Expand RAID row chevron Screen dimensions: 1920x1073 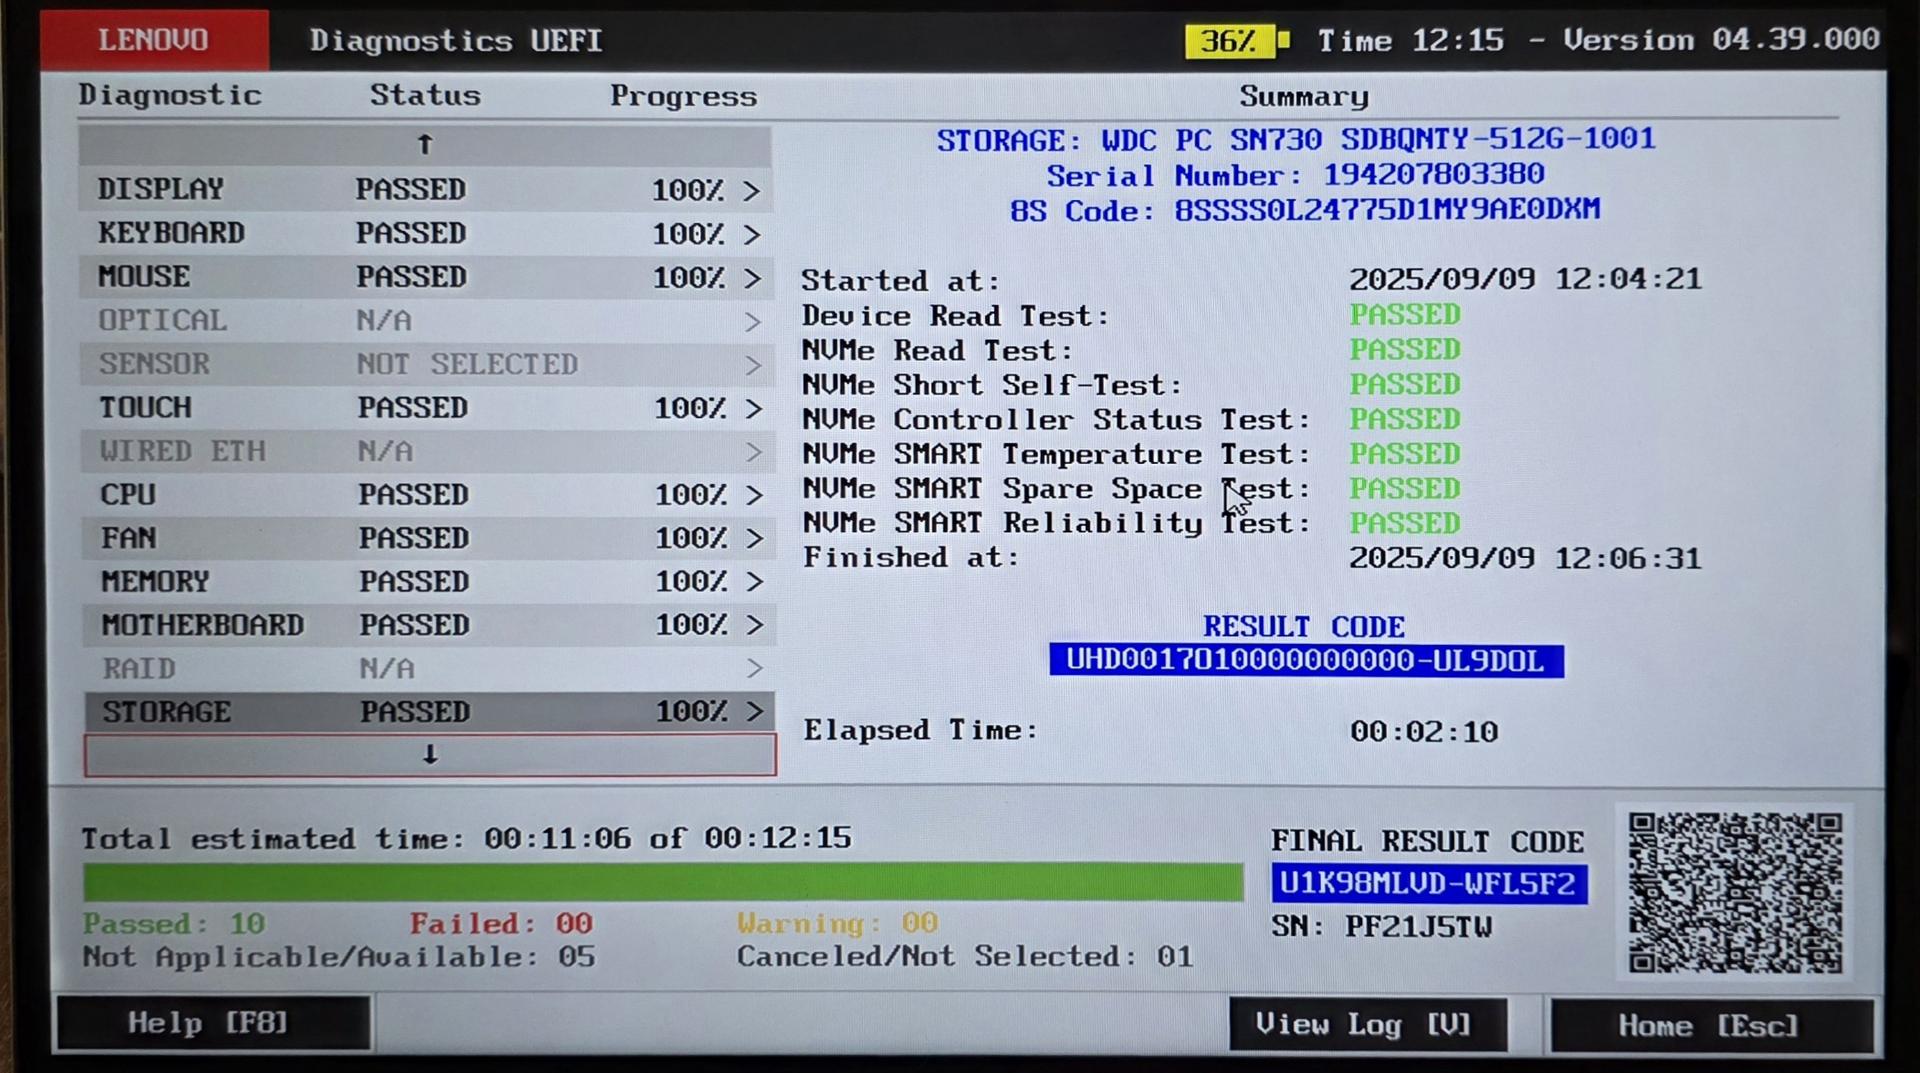[x=755, y=668]
